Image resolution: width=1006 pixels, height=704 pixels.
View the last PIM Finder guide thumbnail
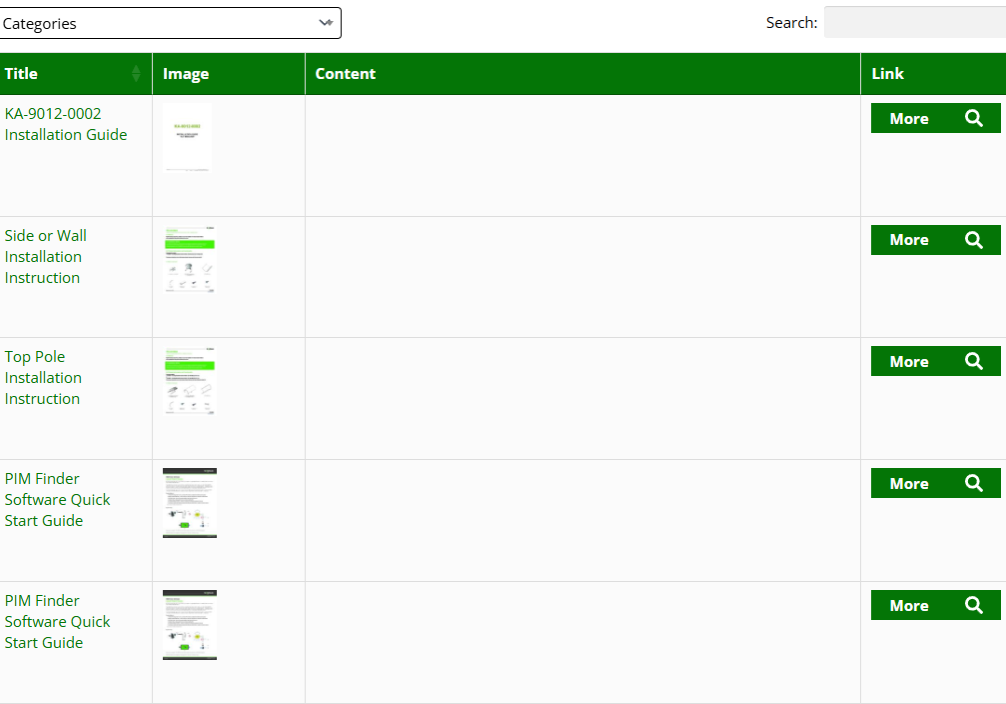190,625
